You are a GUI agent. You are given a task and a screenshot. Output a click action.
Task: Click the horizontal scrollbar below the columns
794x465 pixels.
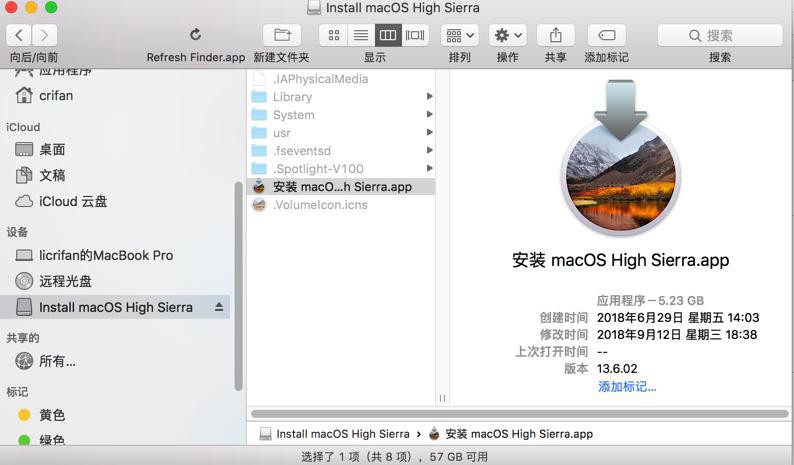(x=520, y=414)
